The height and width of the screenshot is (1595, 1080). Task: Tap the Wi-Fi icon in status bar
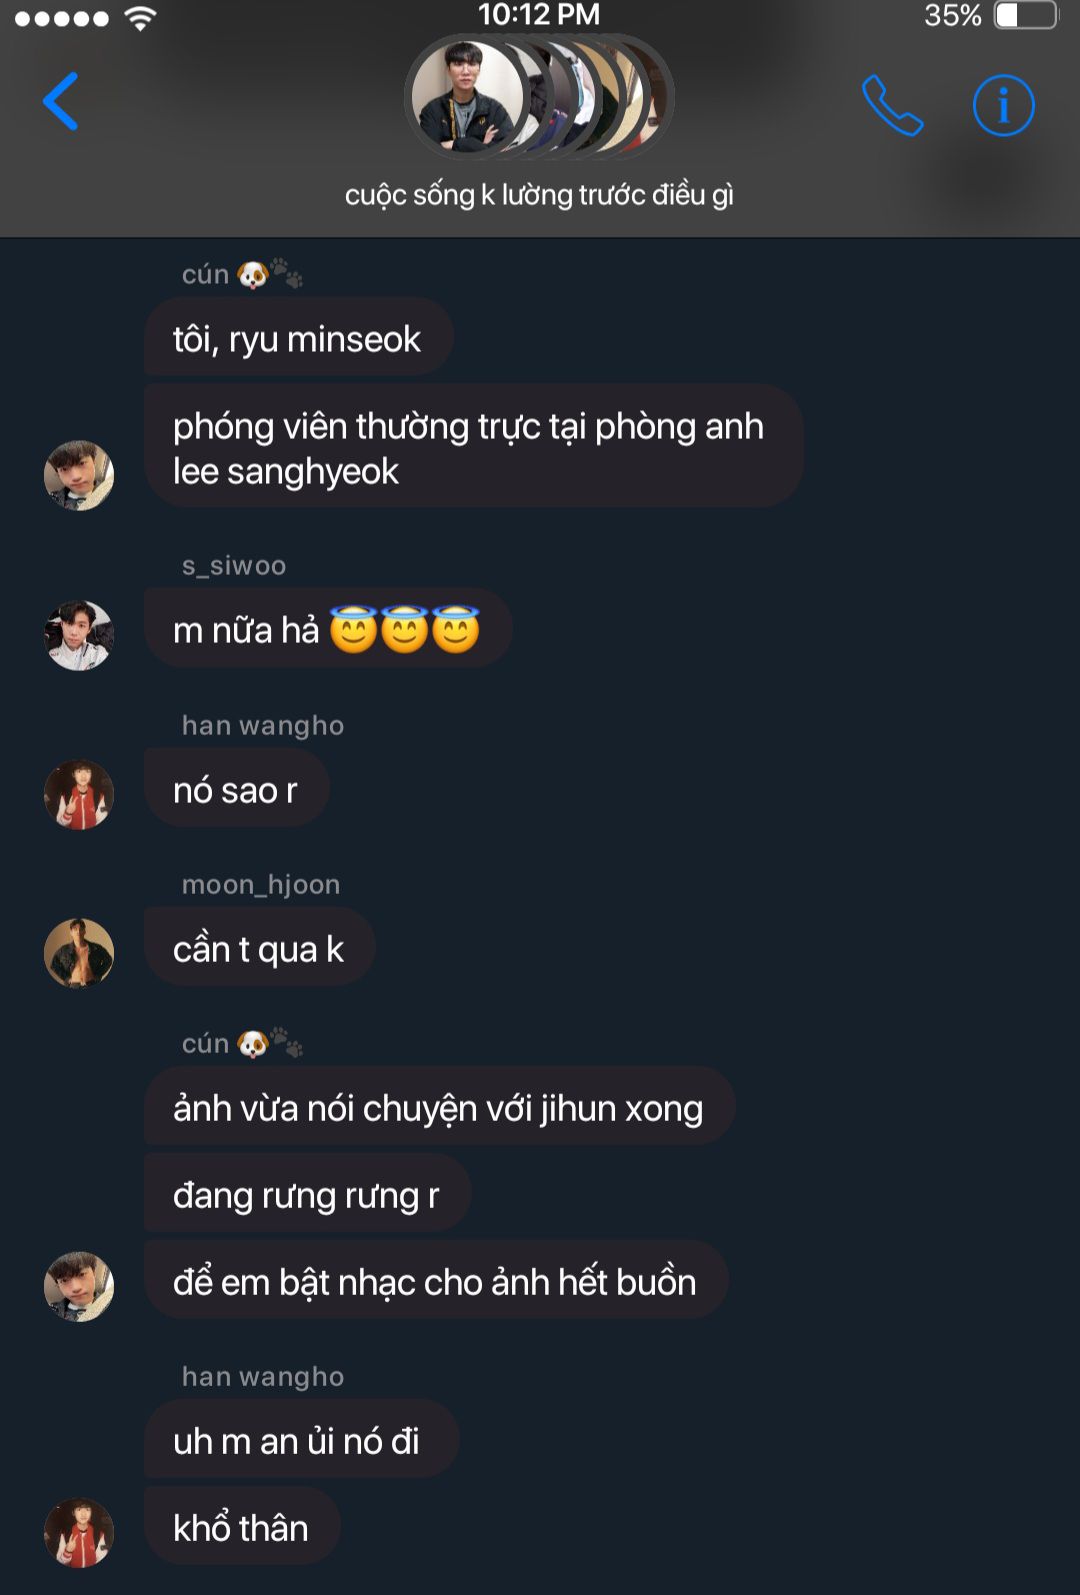coord(141,18)
